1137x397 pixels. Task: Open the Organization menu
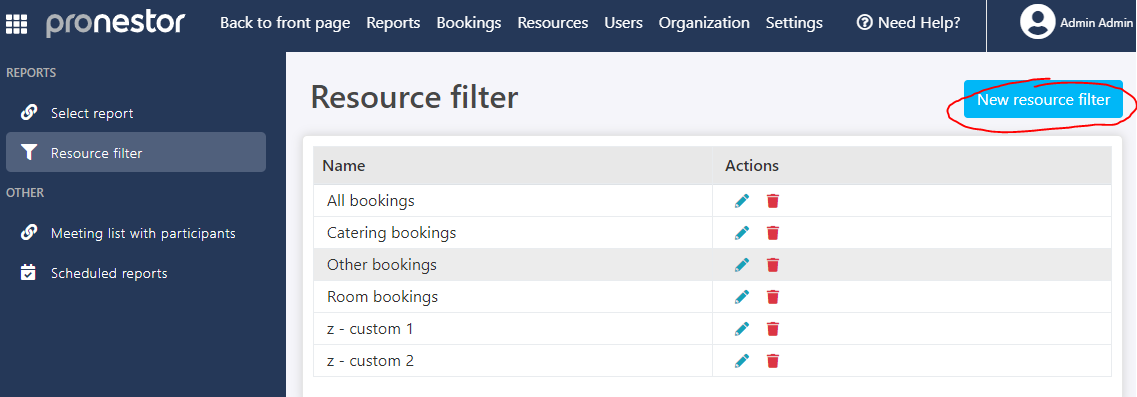pyautogui.click(x=704, y=23)
